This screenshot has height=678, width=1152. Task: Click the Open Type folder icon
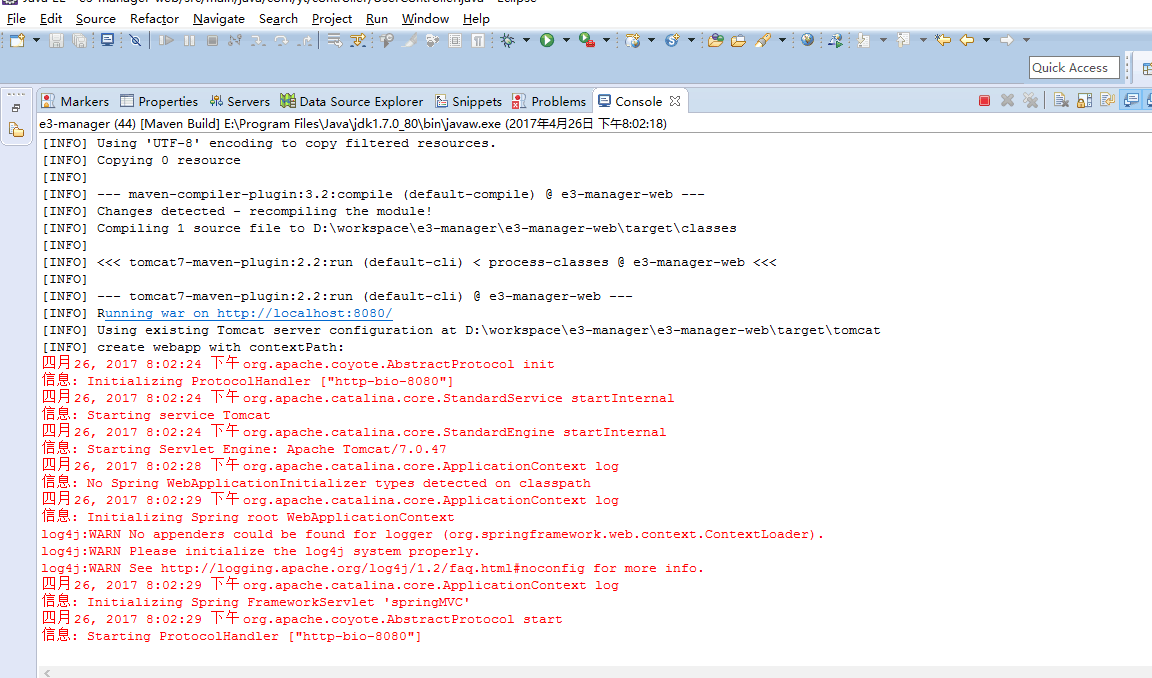tap(715, 40)
